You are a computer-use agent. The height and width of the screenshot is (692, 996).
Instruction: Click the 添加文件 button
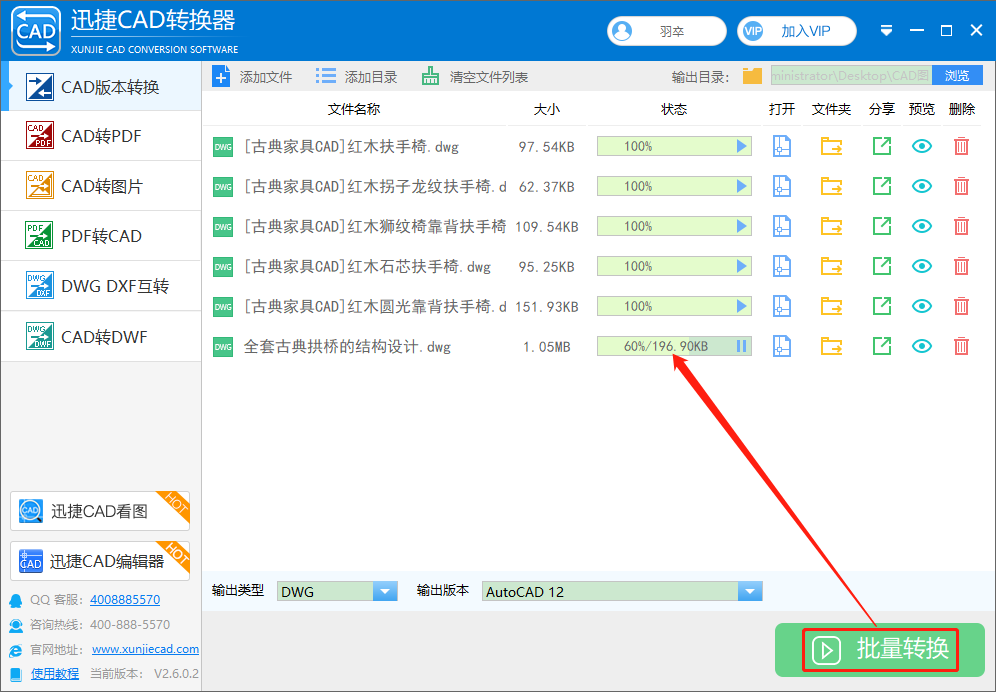(x=252, y=77)
